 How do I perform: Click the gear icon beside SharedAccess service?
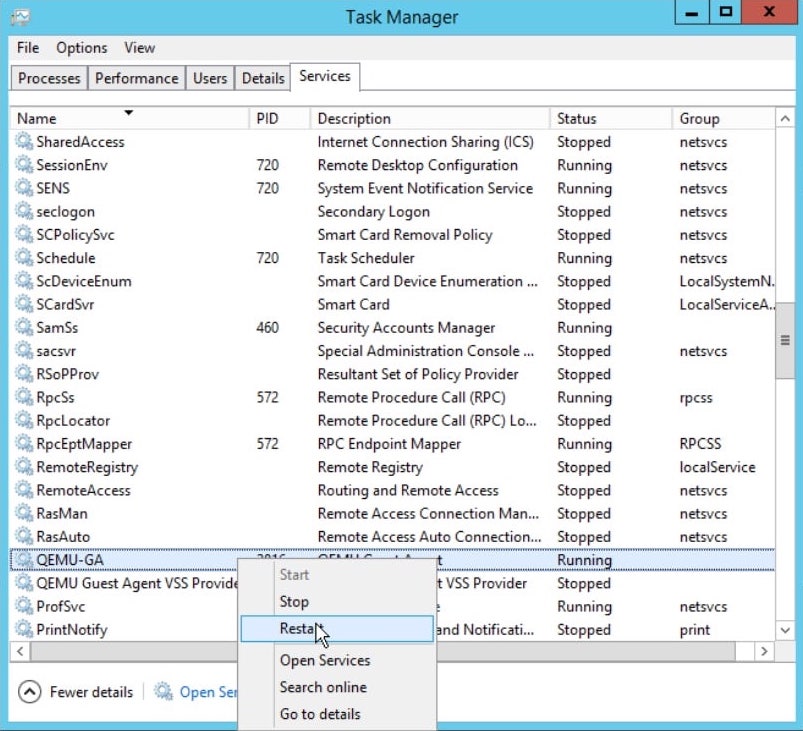coord(24,142)
